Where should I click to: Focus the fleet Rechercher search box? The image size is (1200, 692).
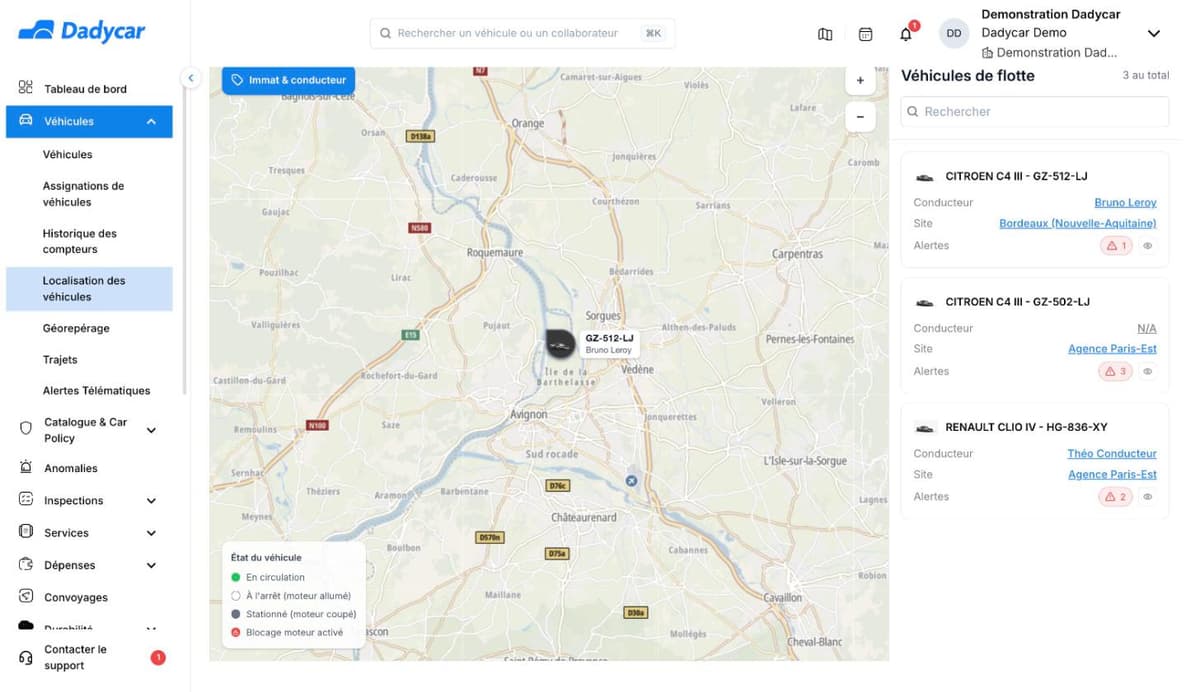1035,111
